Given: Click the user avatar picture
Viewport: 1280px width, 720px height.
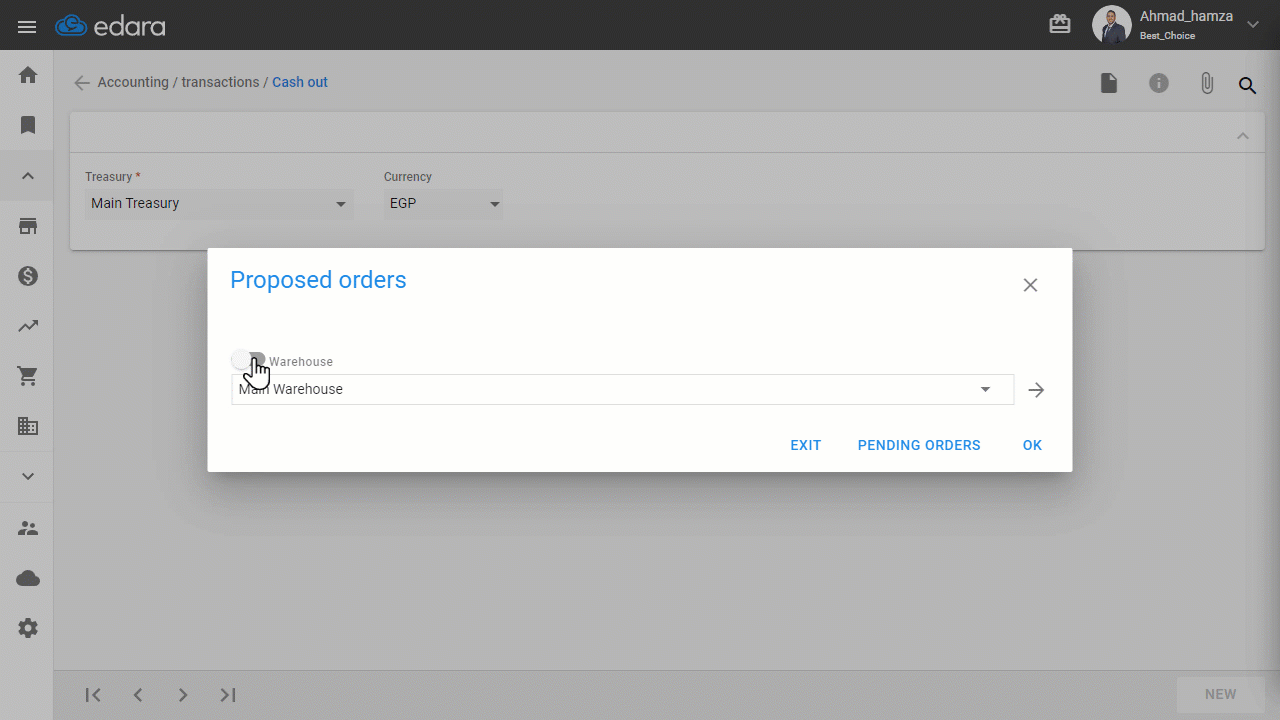Looking at the screenshot, I should click(x=1111, y=25).
